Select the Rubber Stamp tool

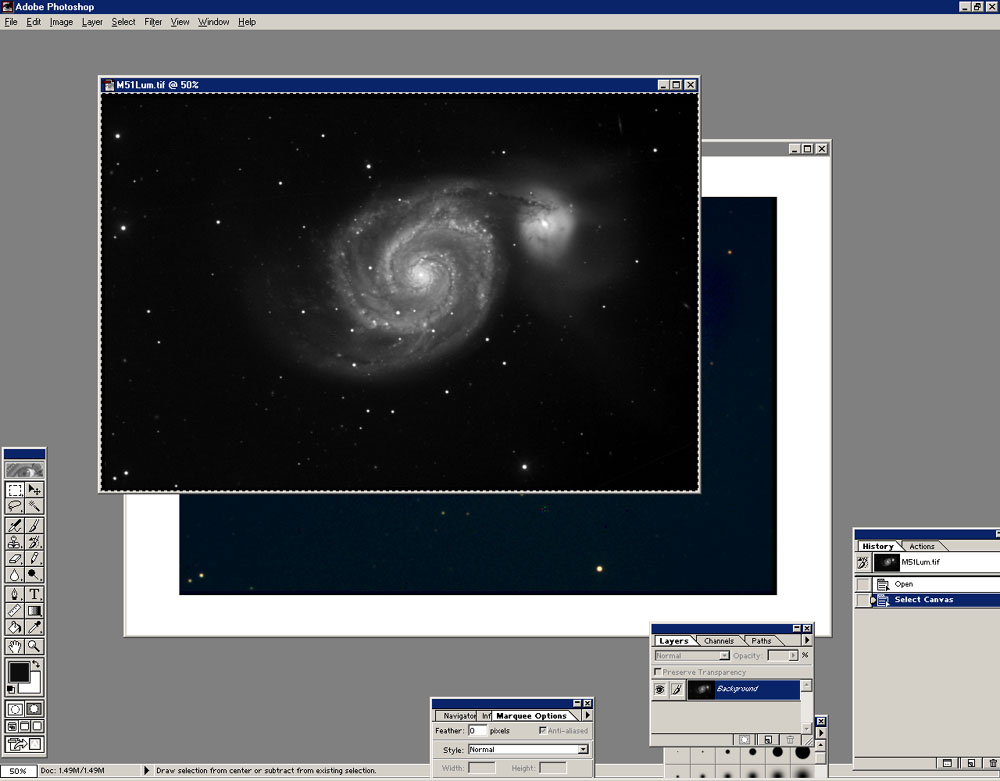(15, 542)
